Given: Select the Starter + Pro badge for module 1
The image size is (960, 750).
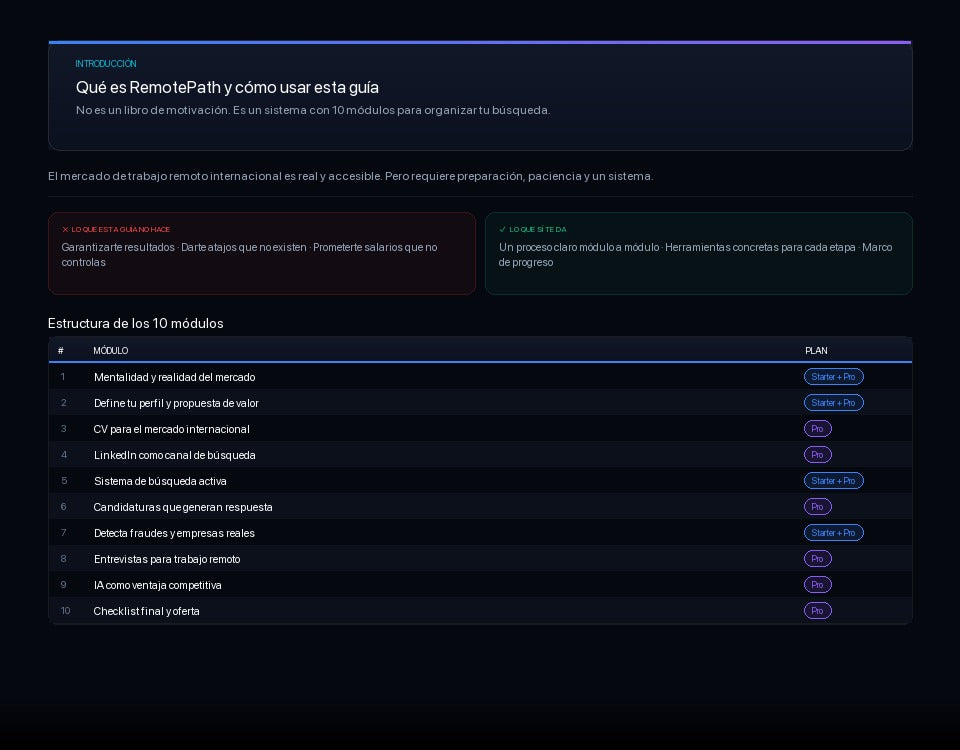Looking at the screenshot, I should [x=833, y=377].
